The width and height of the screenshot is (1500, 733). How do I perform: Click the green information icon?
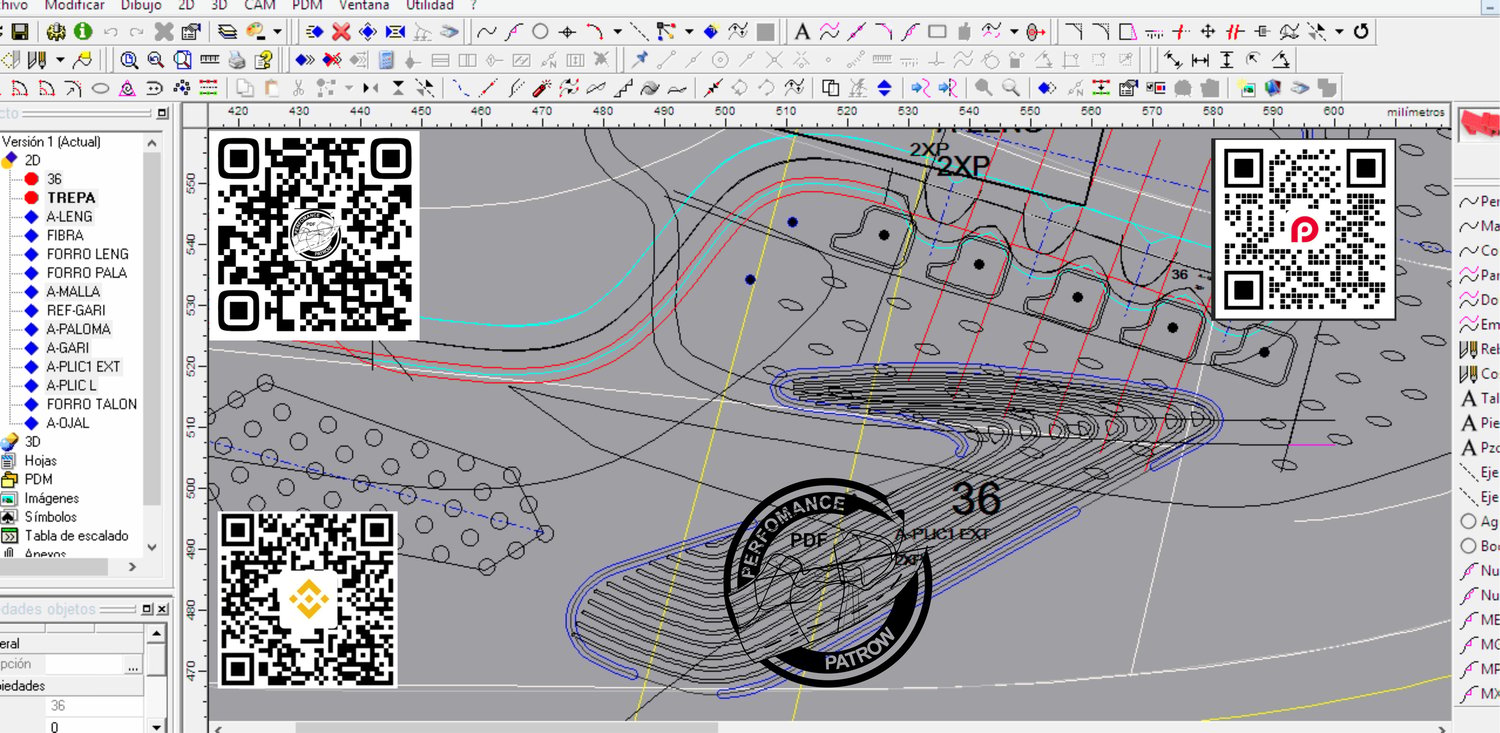83,32
